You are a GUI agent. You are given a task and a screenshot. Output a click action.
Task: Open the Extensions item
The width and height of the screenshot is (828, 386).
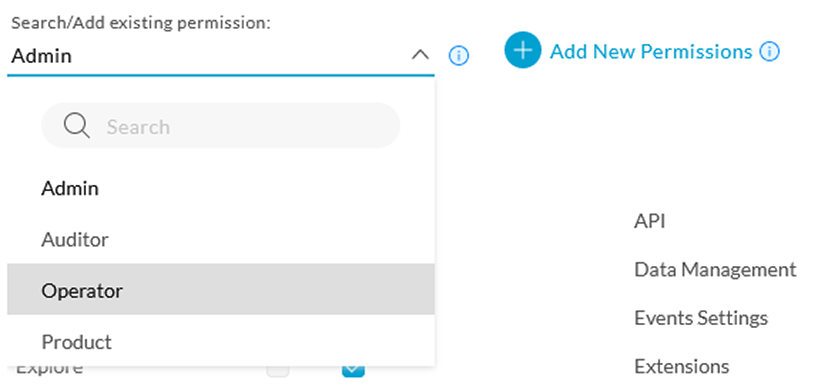(x=682, y=366)
